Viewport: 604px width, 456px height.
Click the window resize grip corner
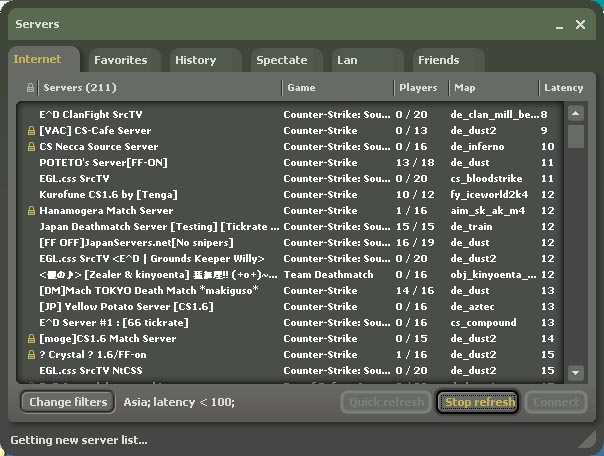(588, 440)
